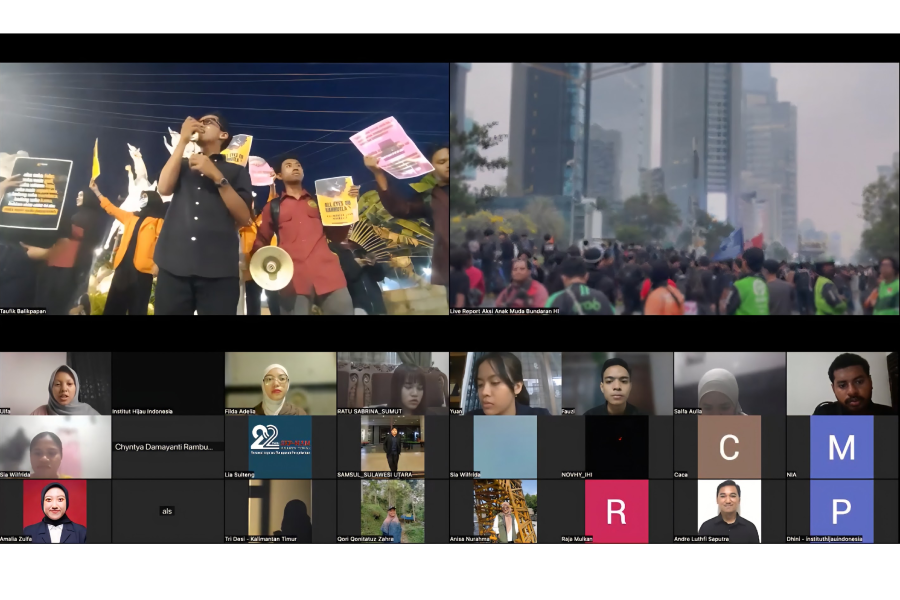The image size is (900, 600).
Task: Select the Tri Desi - Kalimantan Timur tile
Action: [280, 512]
